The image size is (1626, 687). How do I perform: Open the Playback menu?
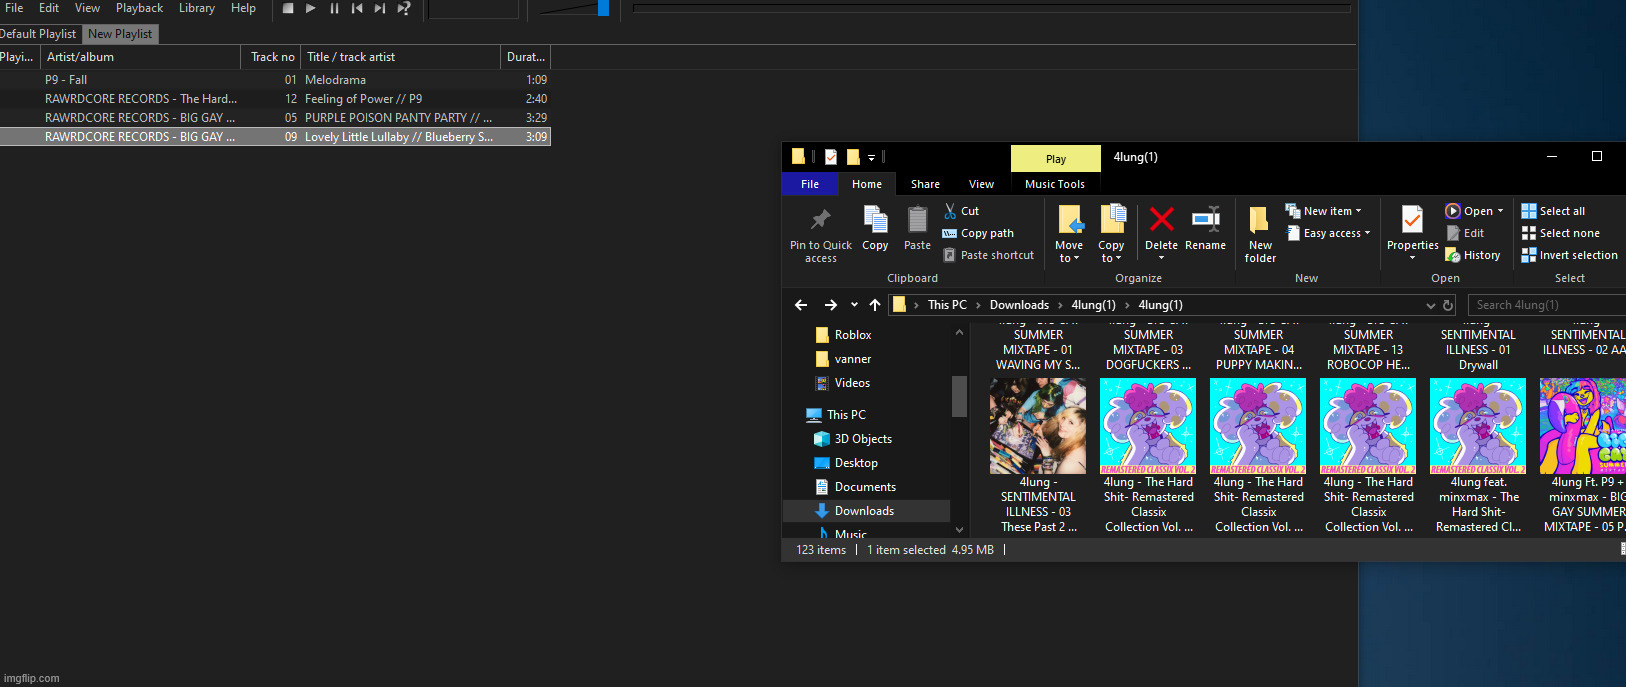(x=139, y=8)
